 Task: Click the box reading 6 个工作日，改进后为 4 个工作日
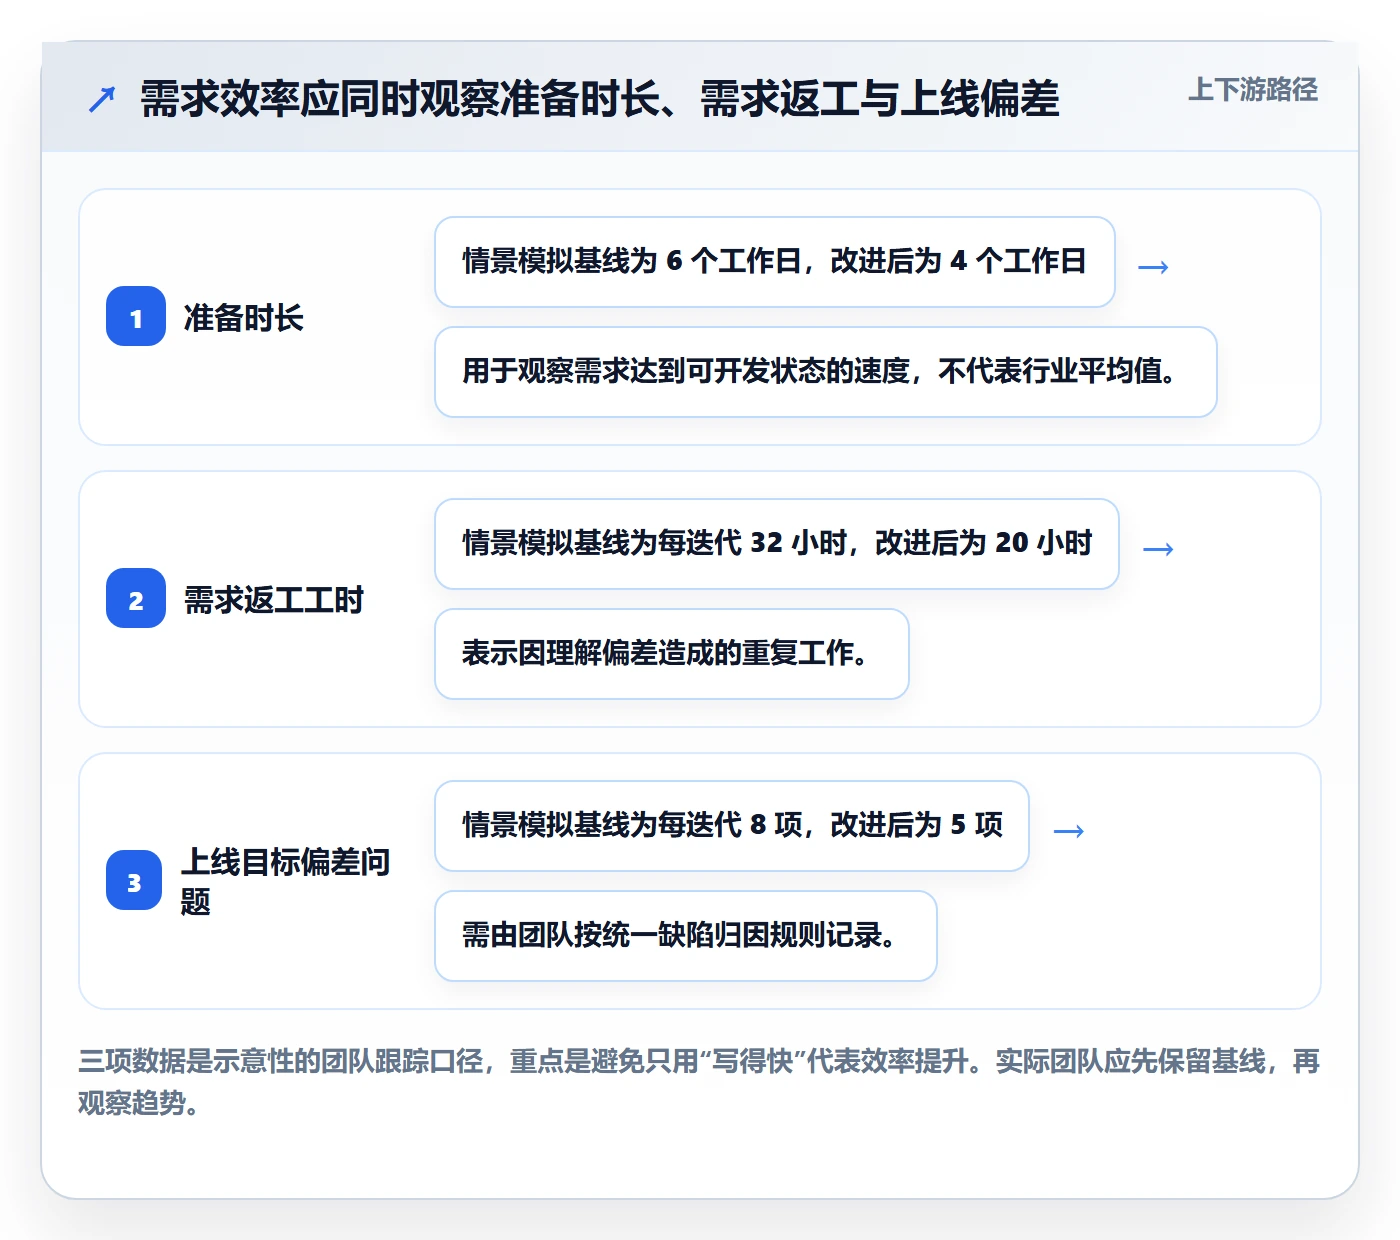tap(775, 262)
